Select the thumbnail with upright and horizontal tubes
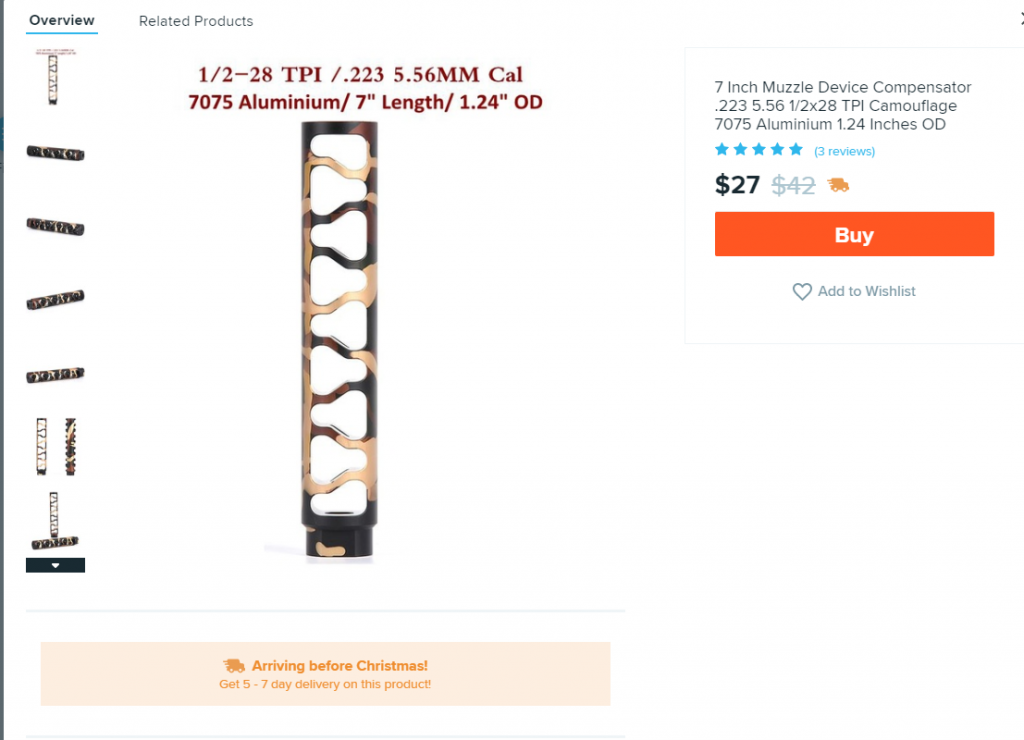Viewport: 1024px width, 740px height. pos(55,520)
